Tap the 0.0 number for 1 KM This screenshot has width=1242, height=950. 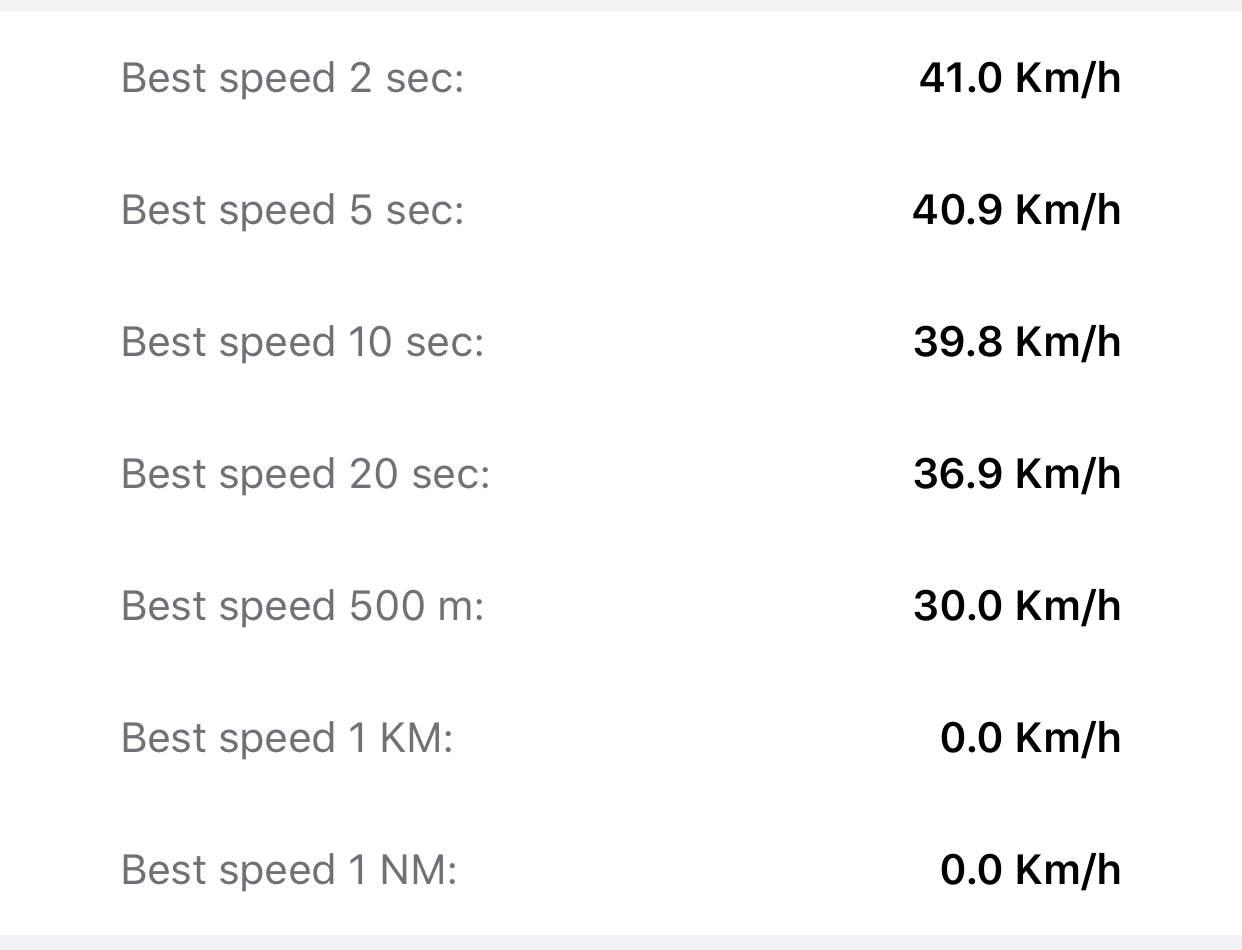click(x=971, y=738)
